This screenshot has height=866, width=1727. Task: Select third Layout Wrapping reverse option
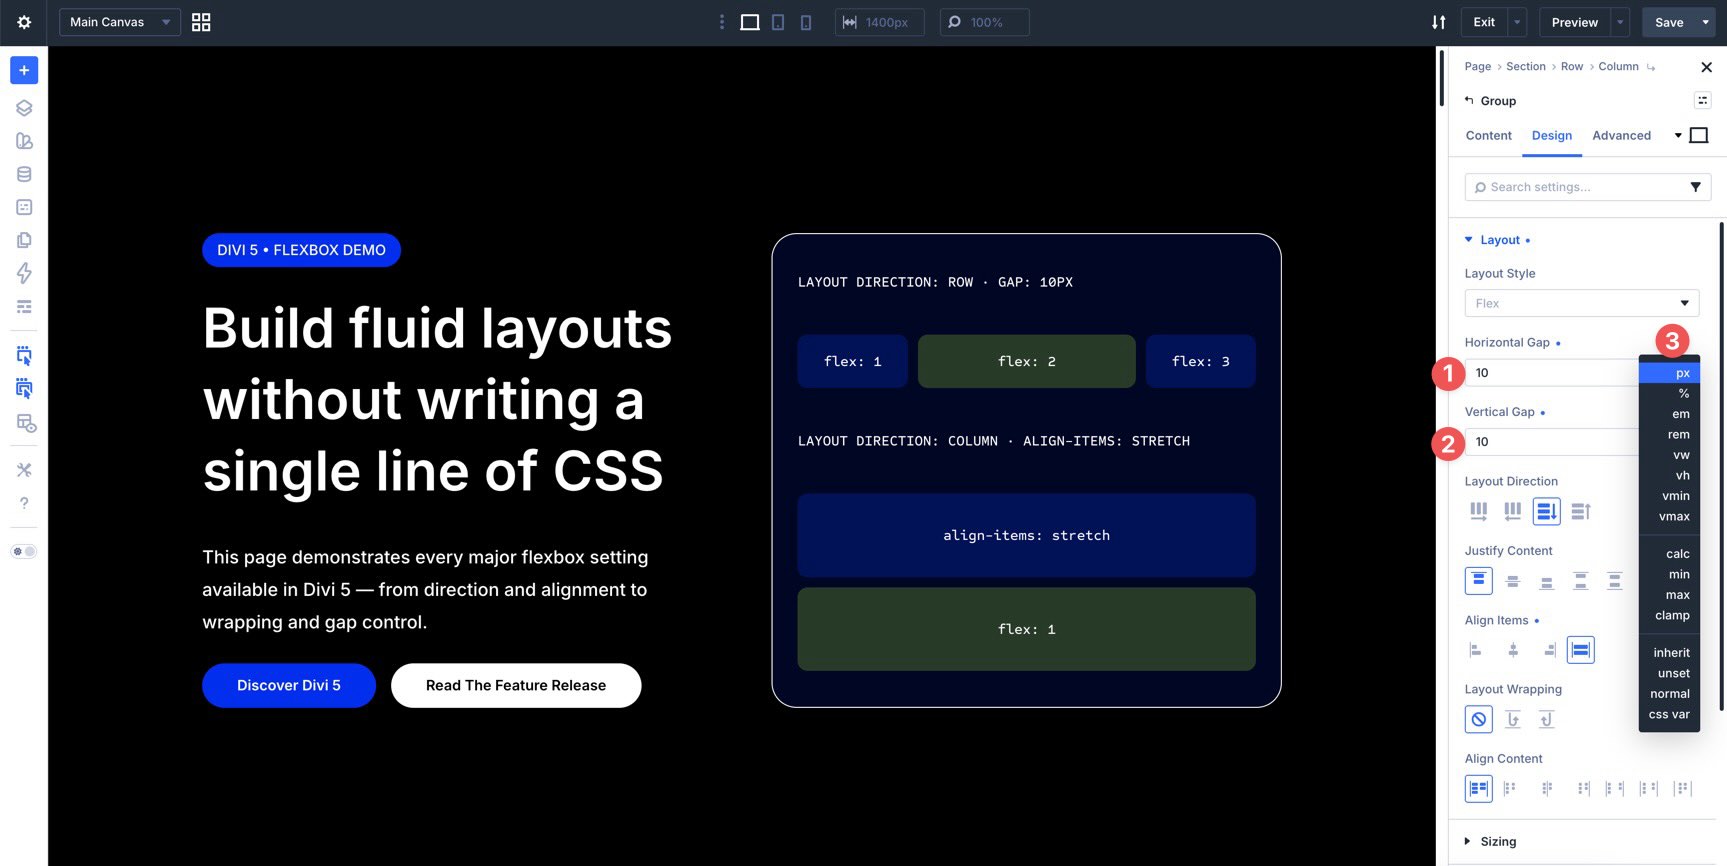(1547, 719)
